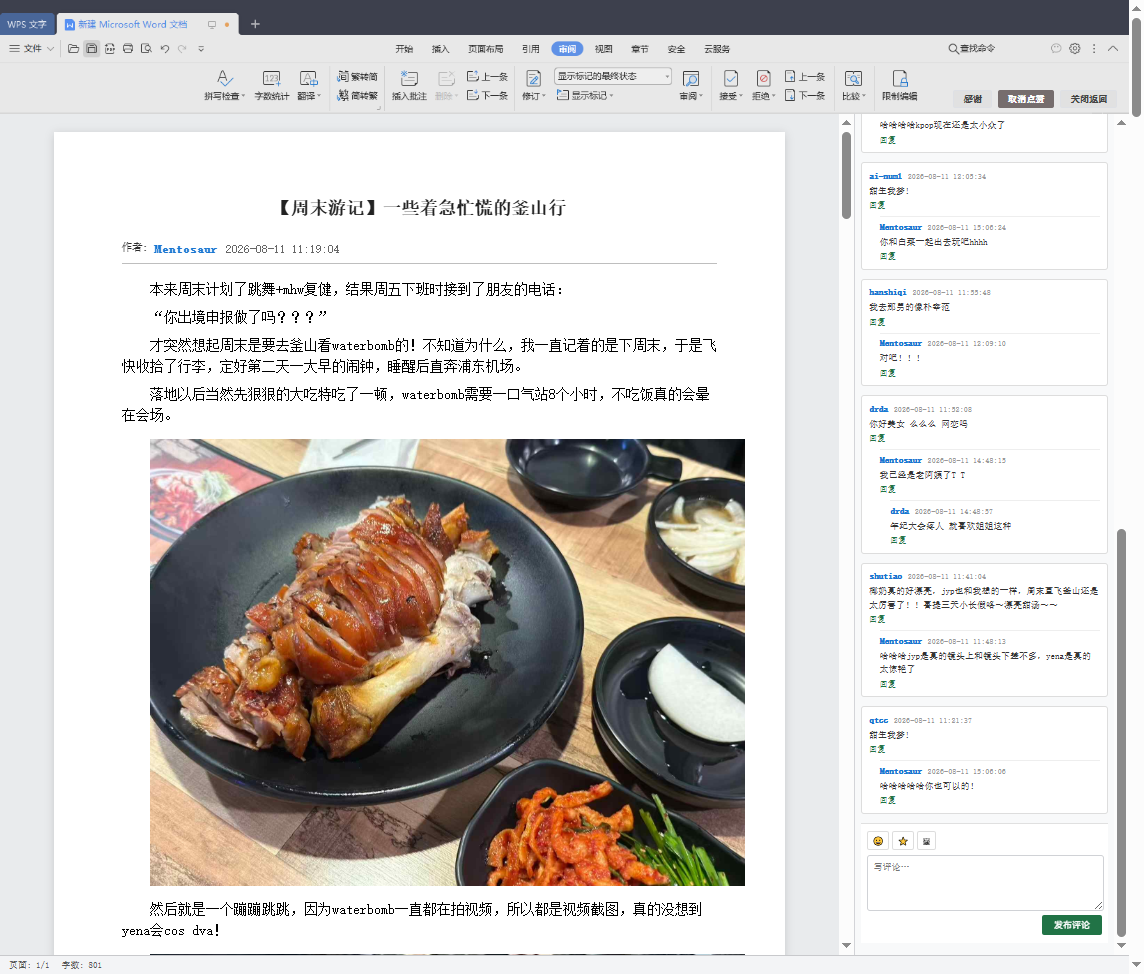Expand the 接受 dropdown arrow
The height and width of the screenshot is (974, 1144).
coord(741,96)
